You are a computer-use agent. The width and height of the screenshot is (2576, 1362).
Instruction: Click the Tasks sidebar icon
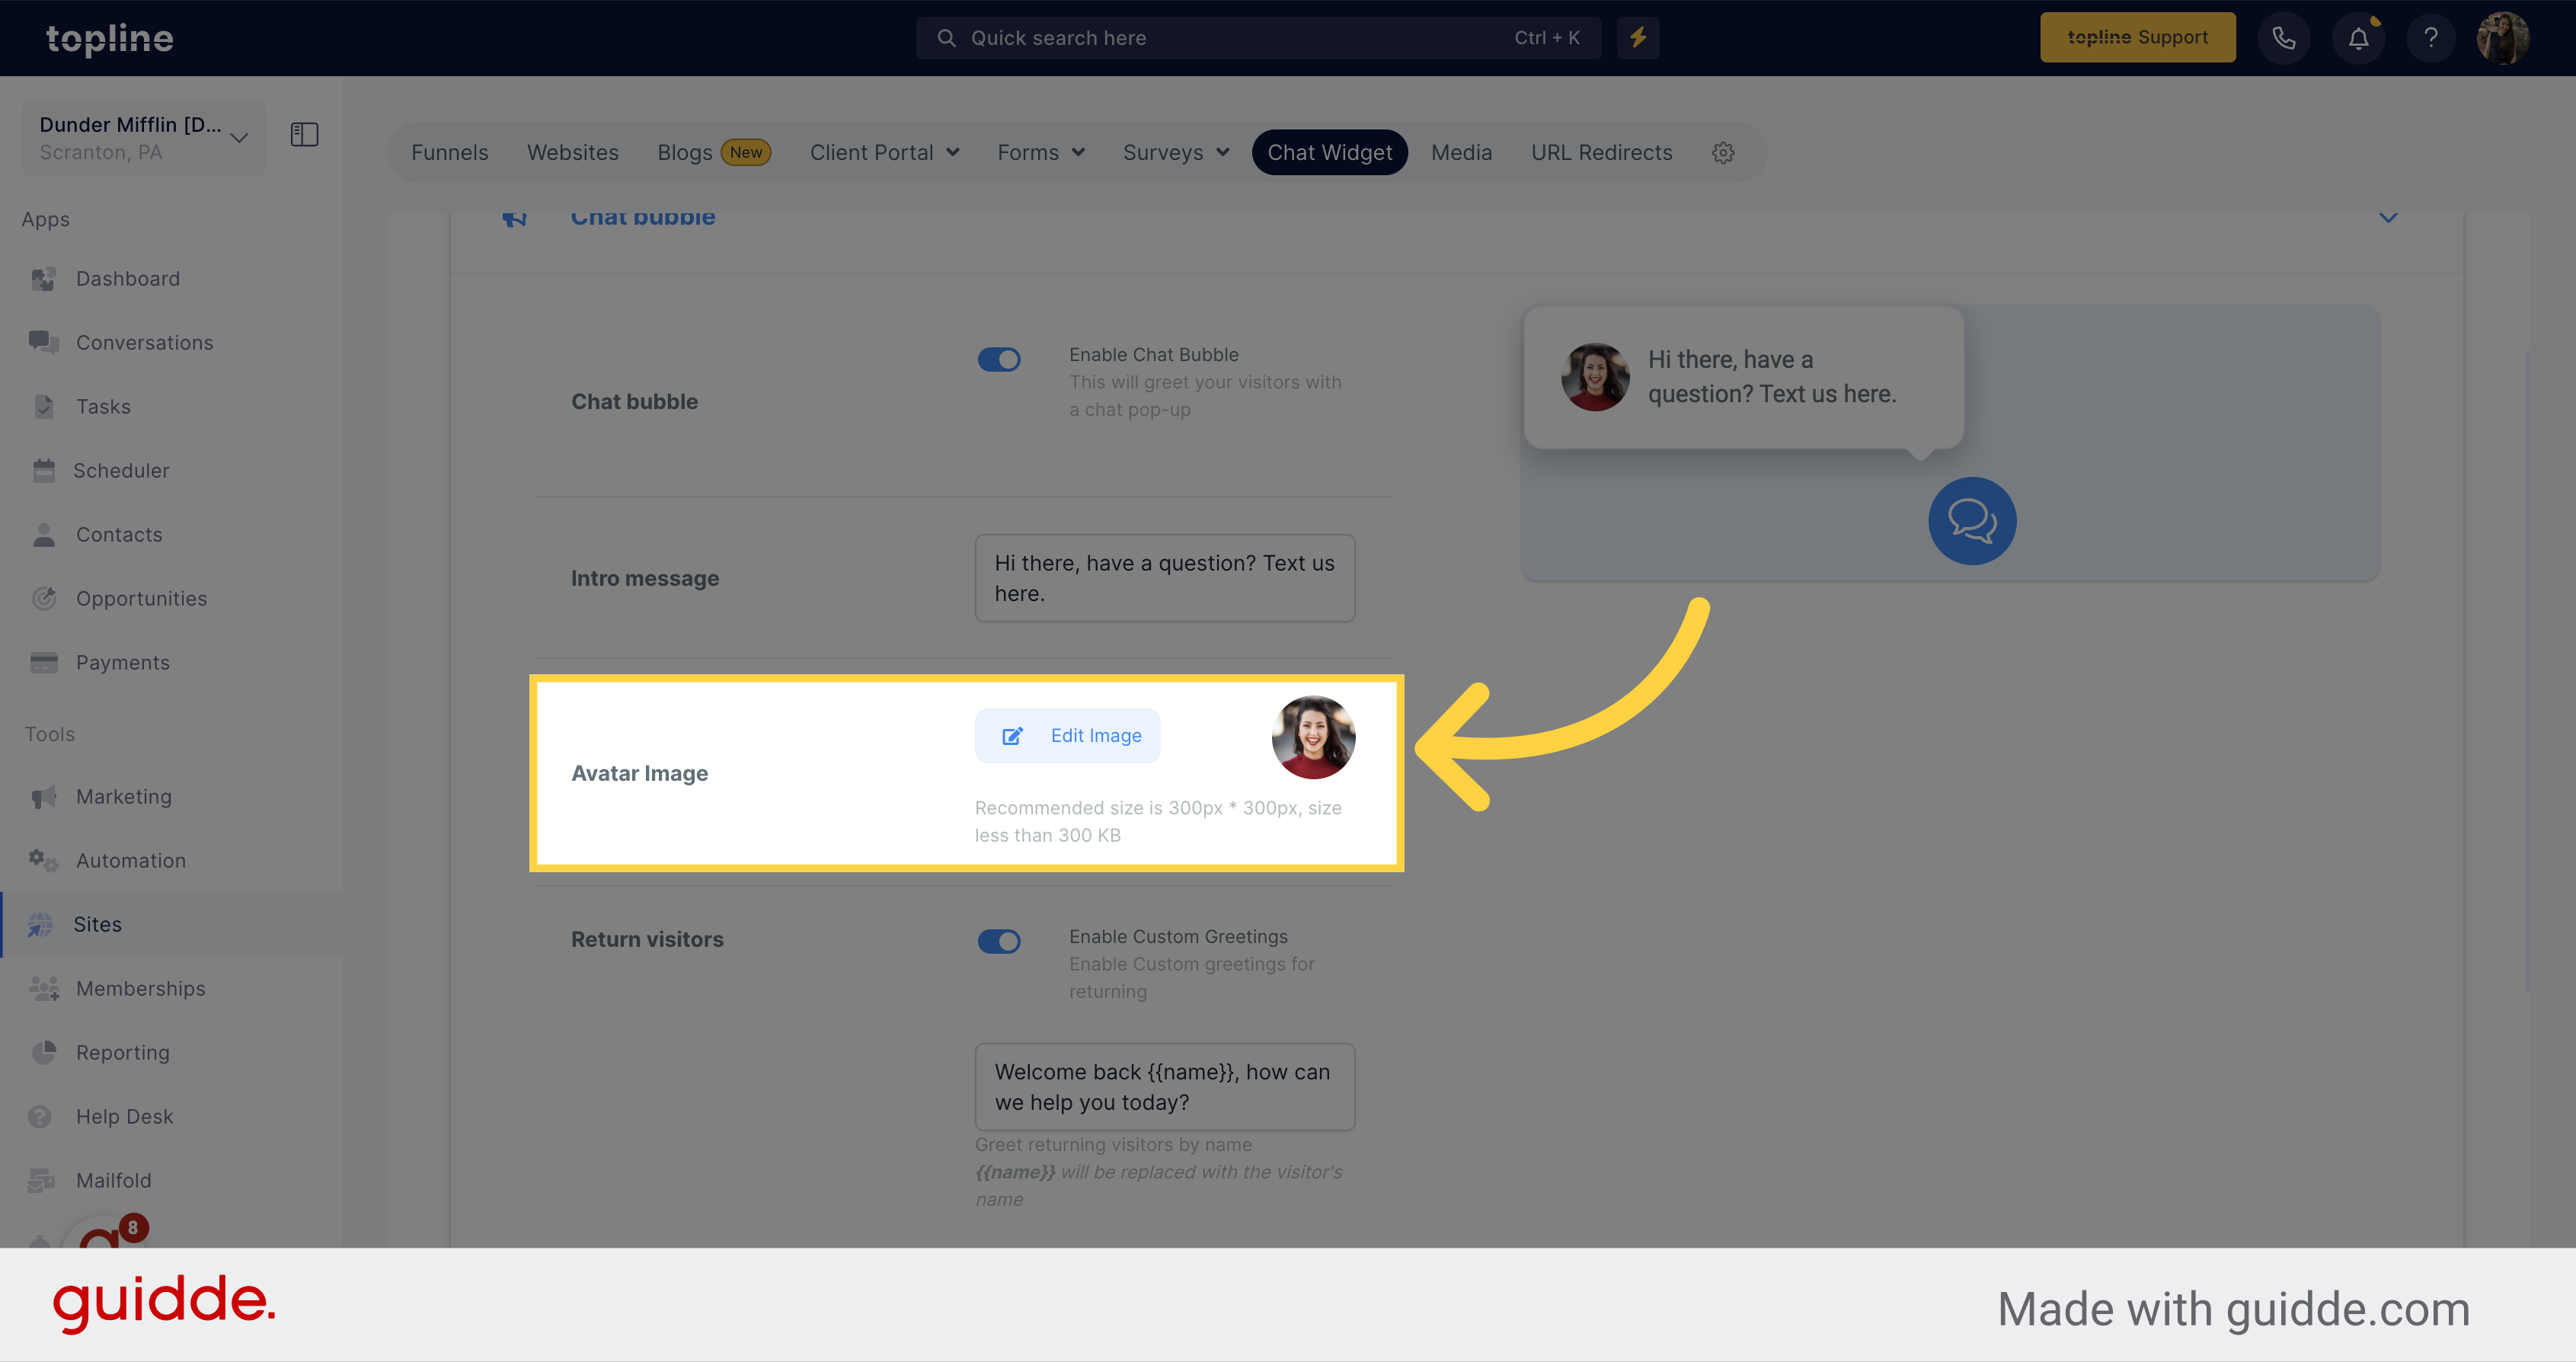pos(44,406)
